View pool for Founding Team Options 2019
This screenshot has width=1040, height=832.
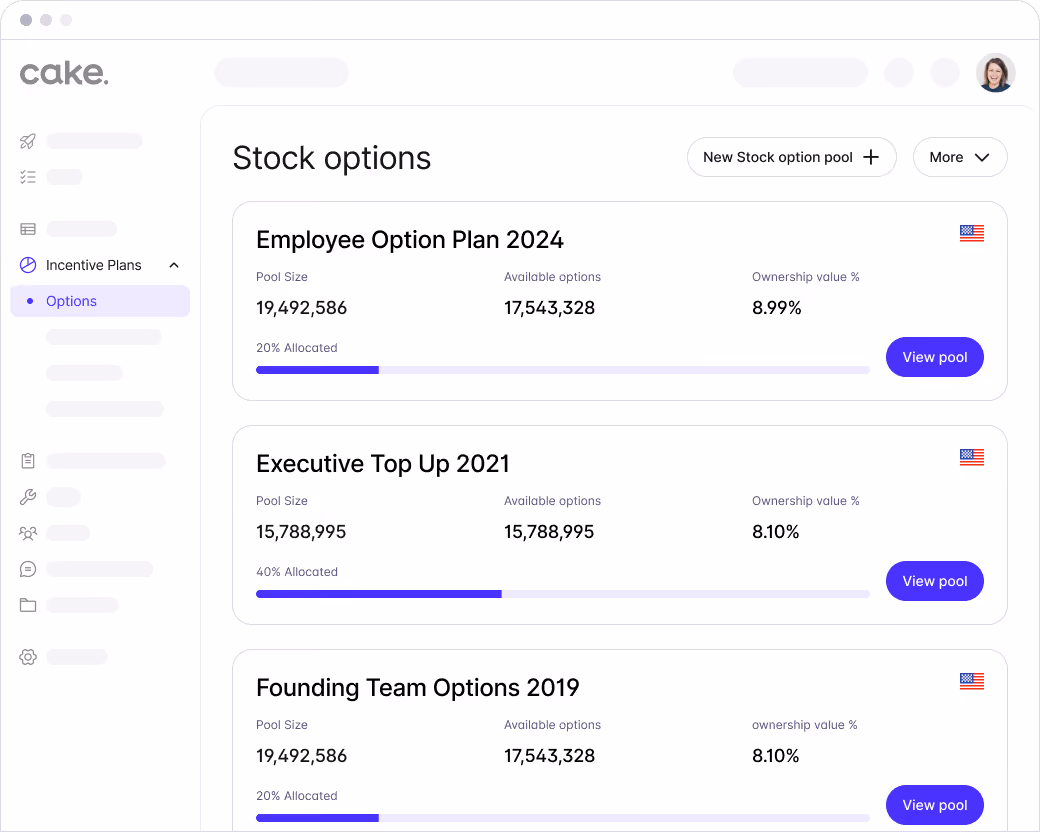935,805
